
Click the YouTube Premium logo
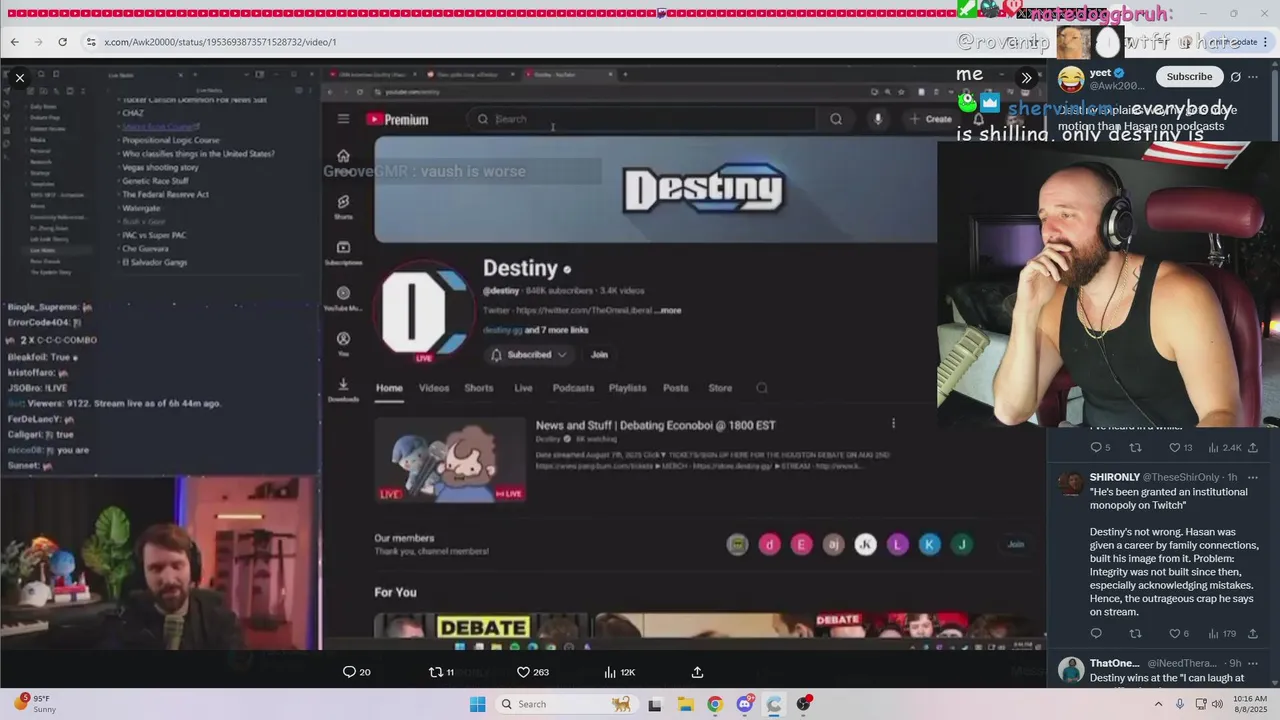397,119
